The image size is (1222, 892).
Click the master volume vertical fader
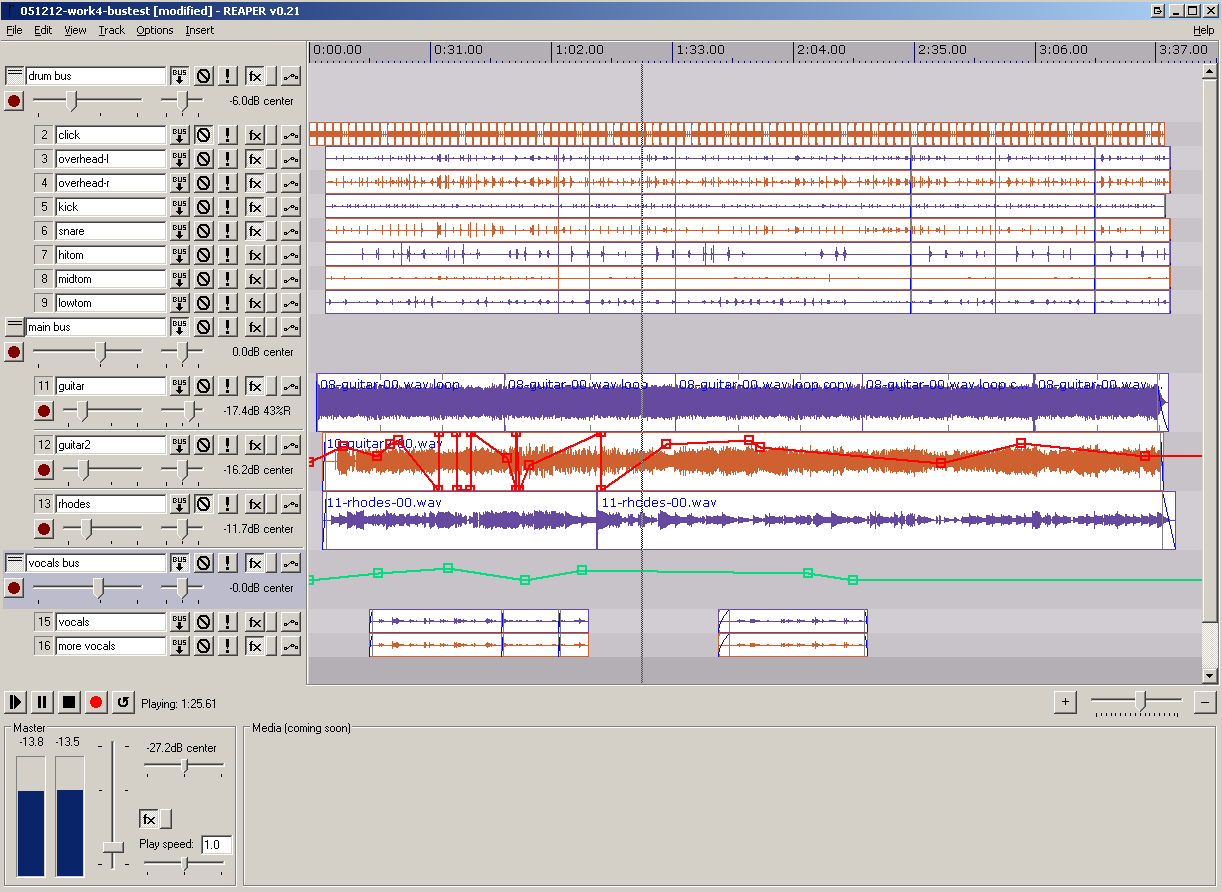coord(113,847)
